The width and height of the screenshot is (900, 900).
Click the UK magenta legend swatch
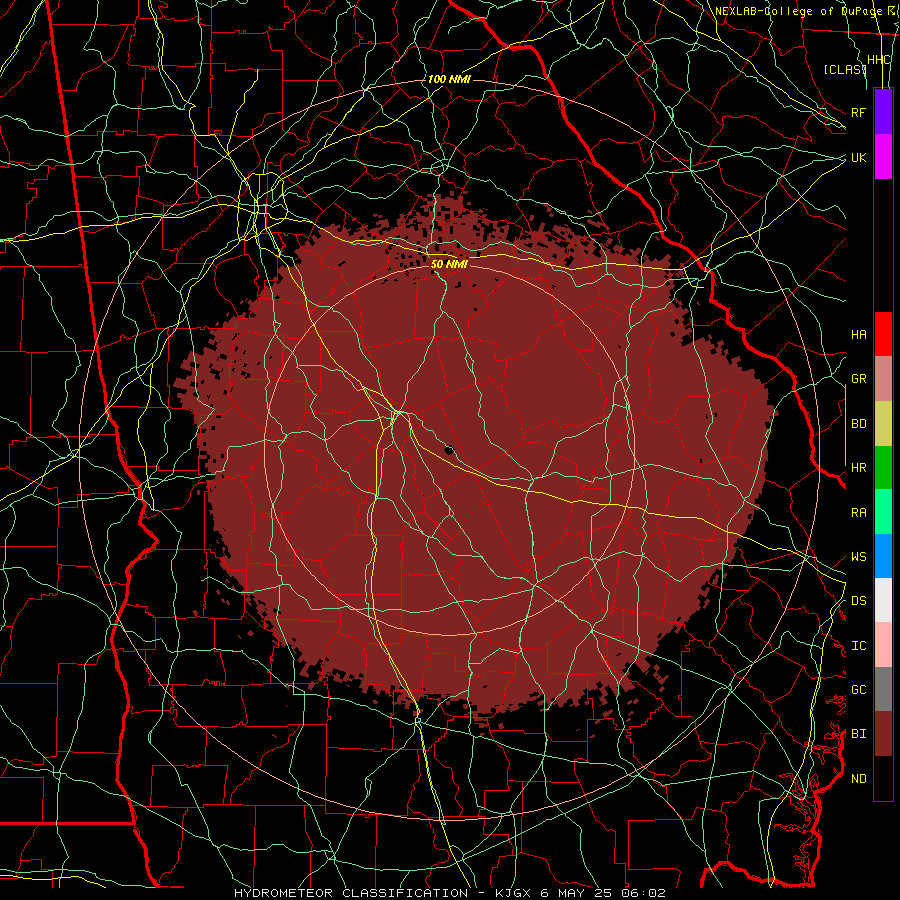(x=883, y=157)
